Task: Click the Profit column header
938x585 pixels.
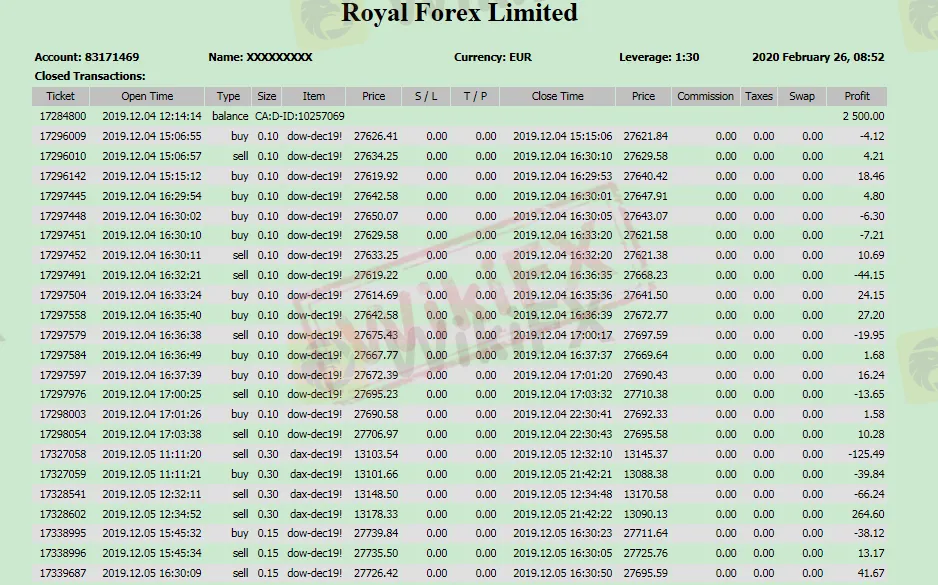Action: point(857,96)
